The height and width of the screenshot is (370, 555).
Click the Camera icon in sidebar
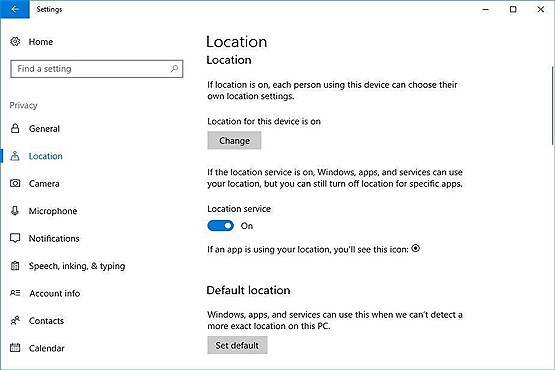(x=15, y=183)
